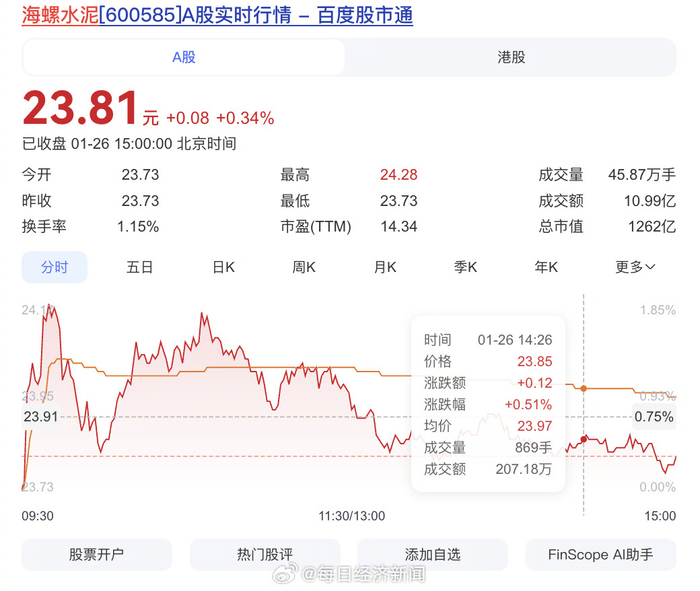Expand the 更多 dropdown menu
The image size is (700, 591).
coord(635,267)
